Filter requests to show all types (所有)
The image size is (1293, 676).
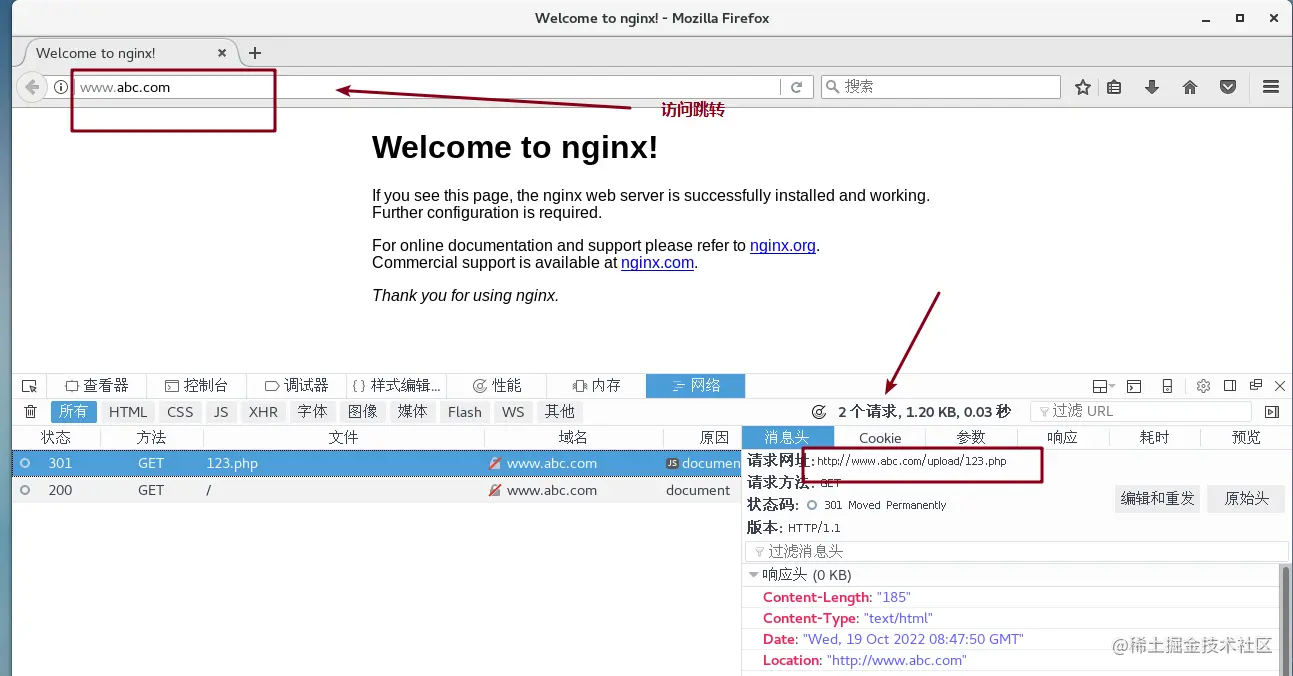[73, 411]
